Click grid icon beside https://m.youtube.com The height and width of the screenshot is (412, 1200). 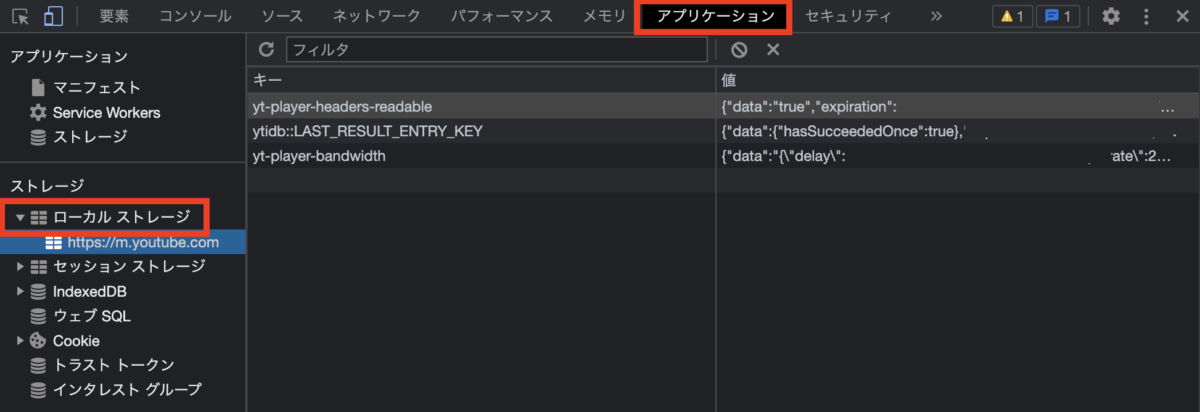point(53,242)
